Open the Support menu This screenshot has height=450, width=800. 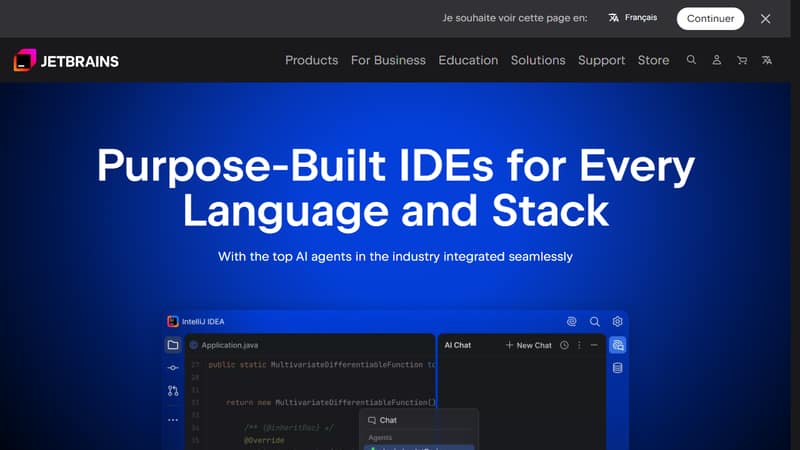tap(602, 60)
